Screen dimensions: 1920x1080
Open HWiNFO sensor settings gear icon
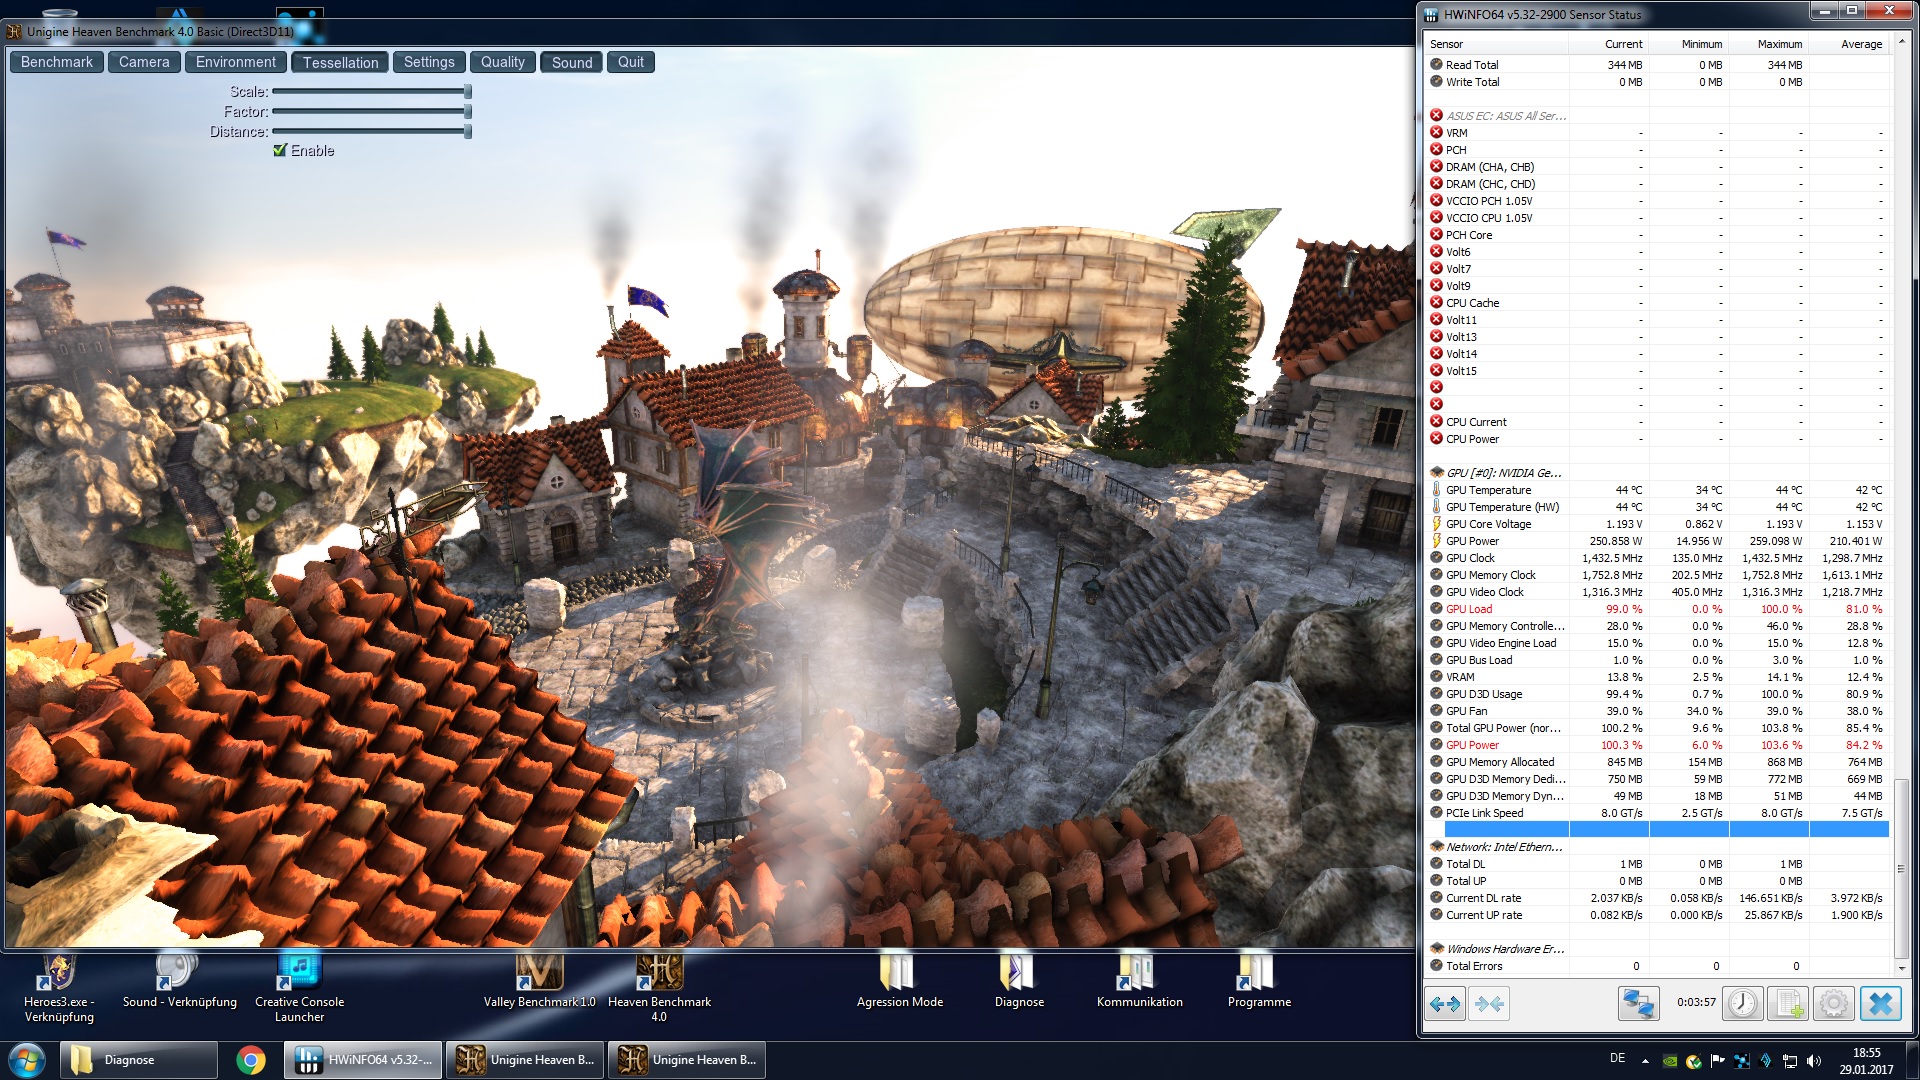[x=1833, y=1003]
